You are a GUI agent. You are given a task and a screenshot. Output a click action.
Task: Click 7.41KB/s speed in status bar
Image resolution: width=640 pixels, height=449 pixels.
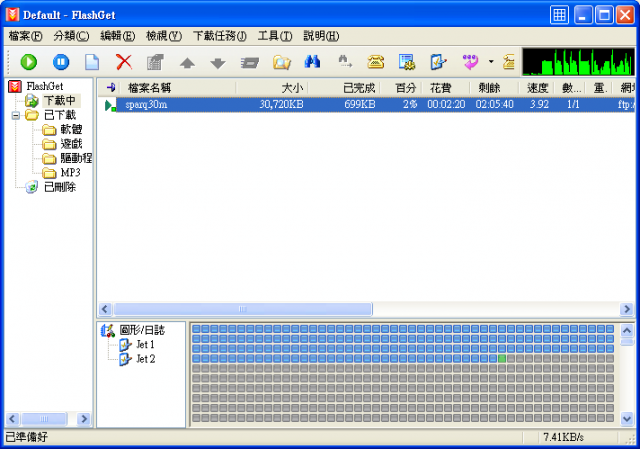(563, 437)
